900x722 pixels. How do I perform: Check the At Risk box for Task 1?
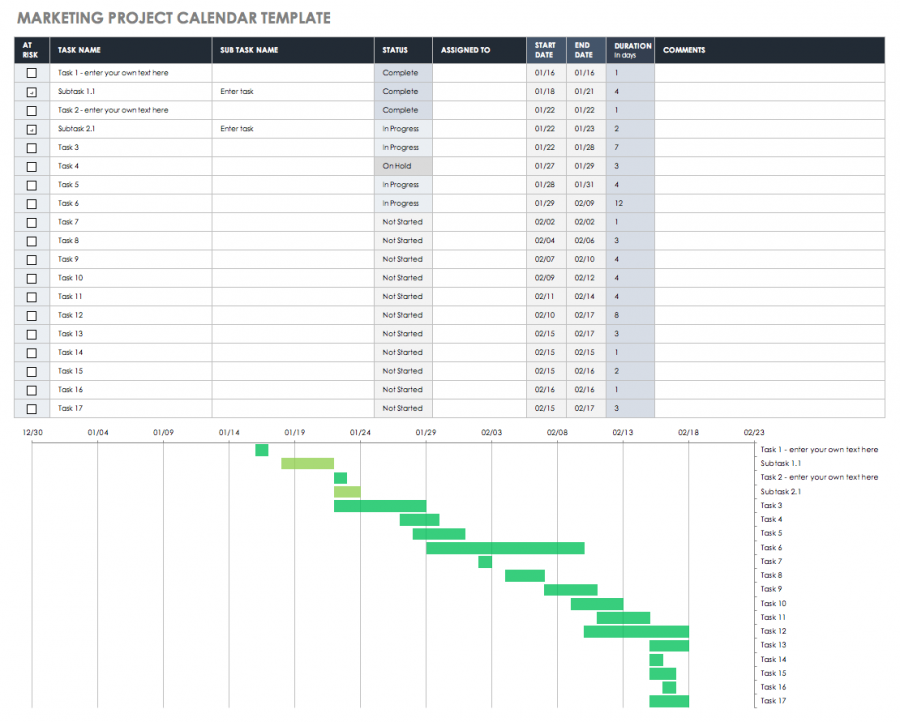[x=31, y=72]
